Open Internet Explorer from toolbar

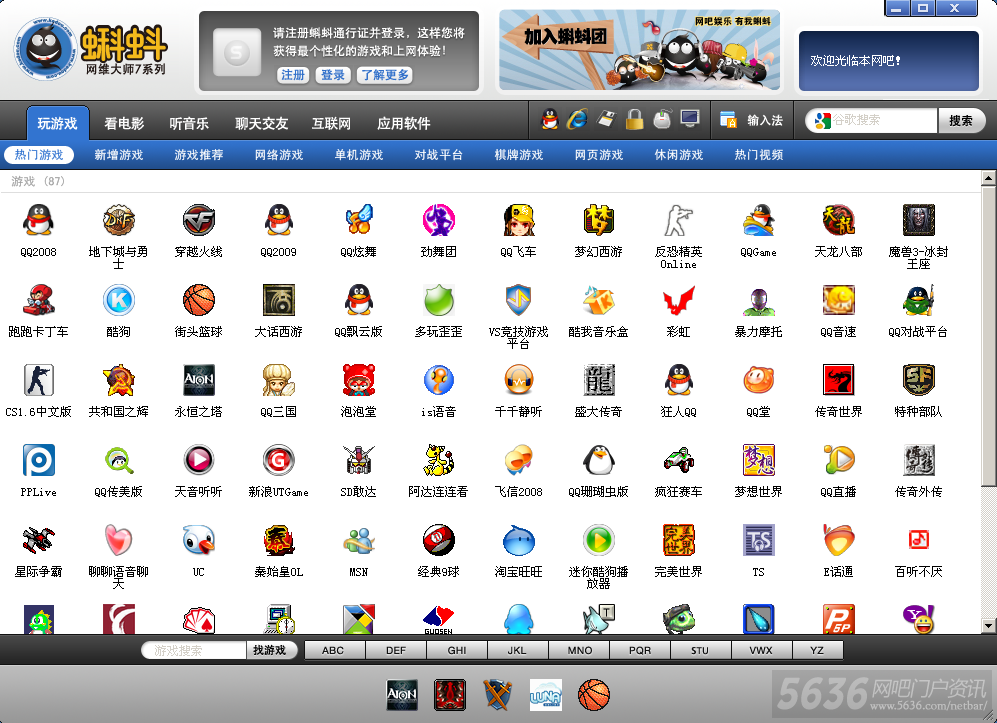point(577,119)
